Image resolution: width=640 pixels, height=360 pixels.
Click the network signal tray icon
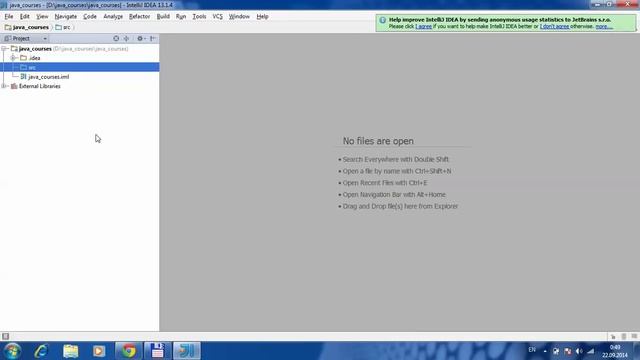pyautogui.click(x=591, y=351)
